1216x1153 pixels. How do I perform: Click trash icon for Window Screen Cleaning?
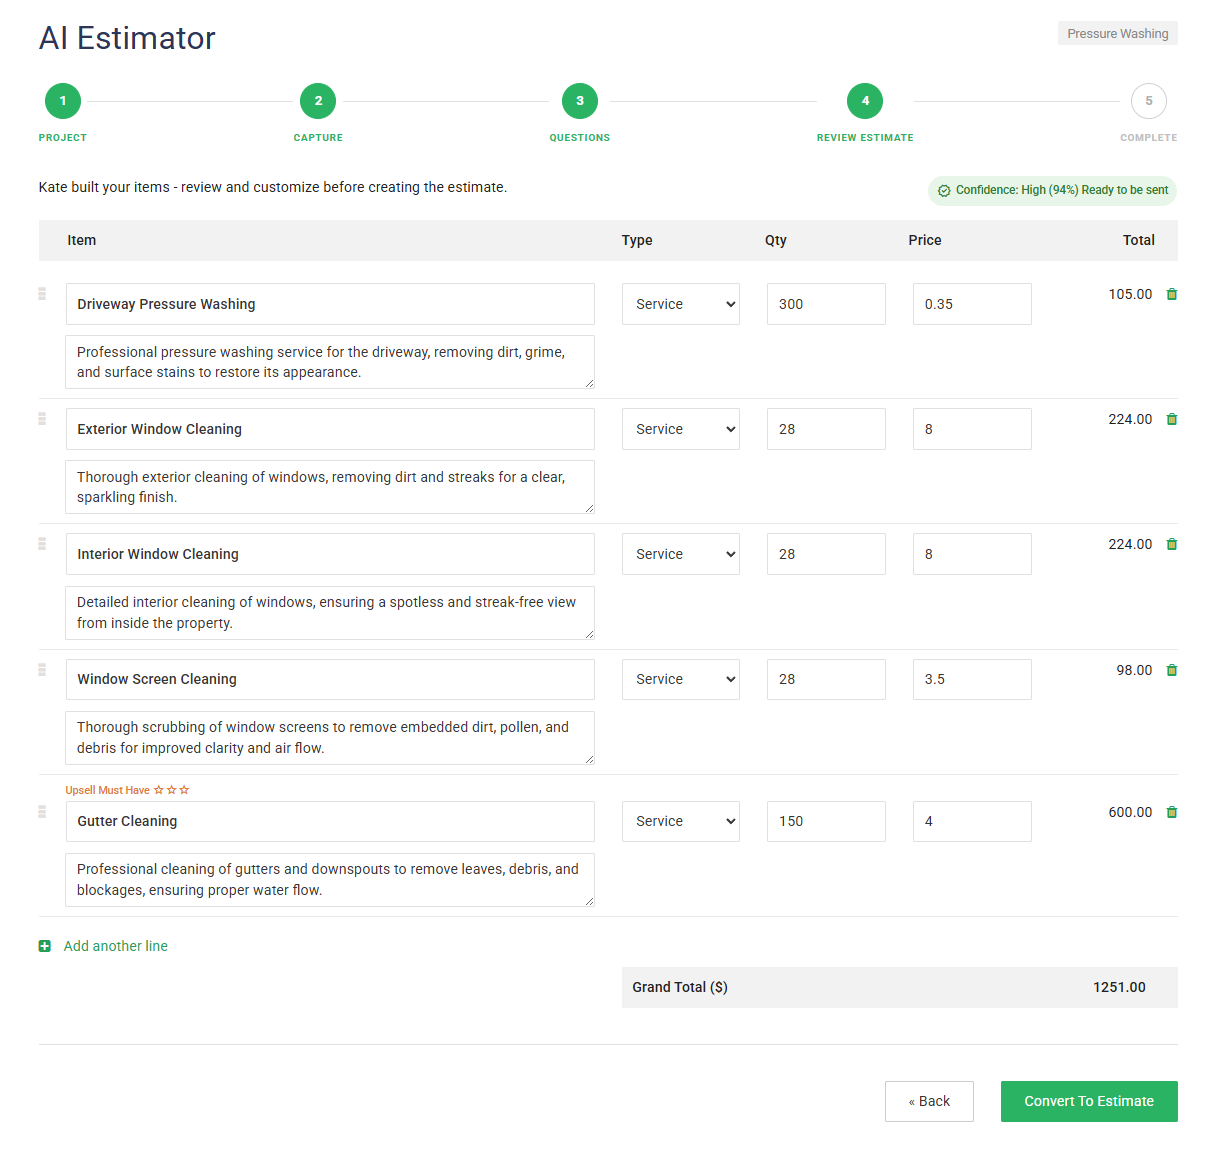1172,670
